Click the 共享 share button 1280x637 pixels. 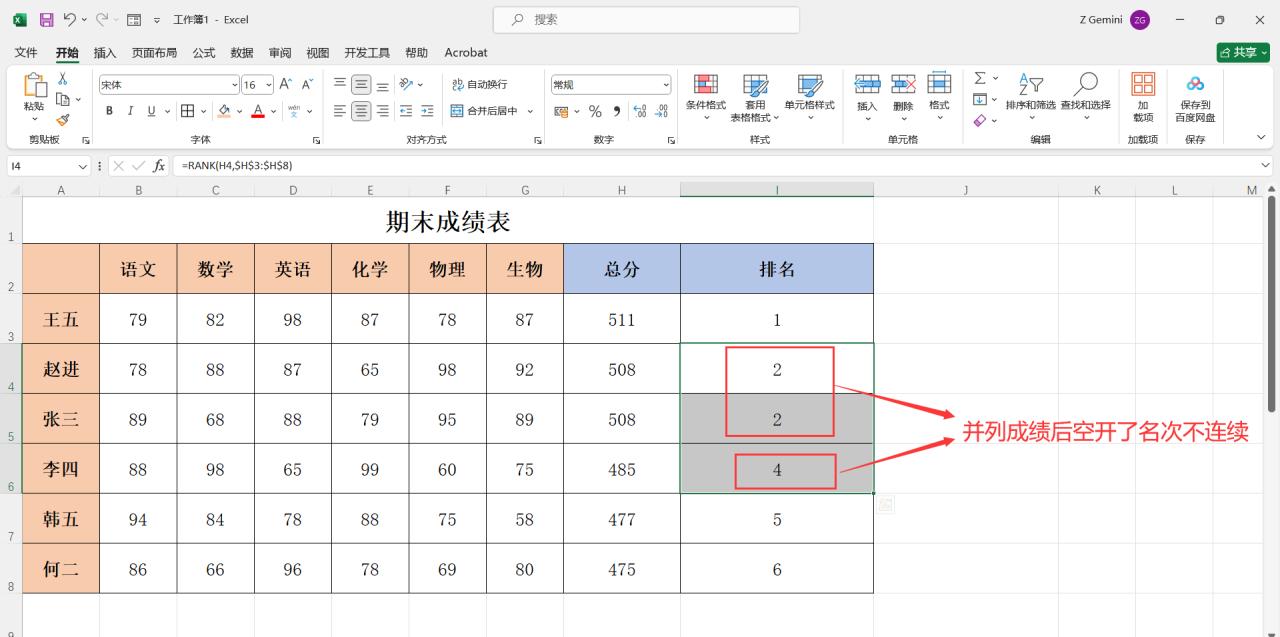point(1243,52)
